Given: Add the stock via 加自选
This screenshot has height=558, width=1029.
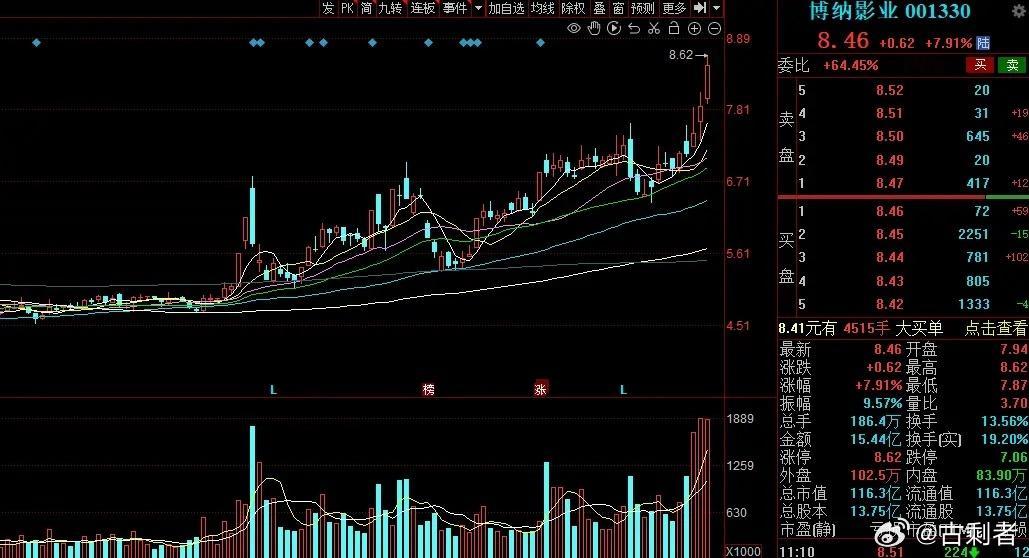Looking at the screenshot, I should [x=507, y=8].
